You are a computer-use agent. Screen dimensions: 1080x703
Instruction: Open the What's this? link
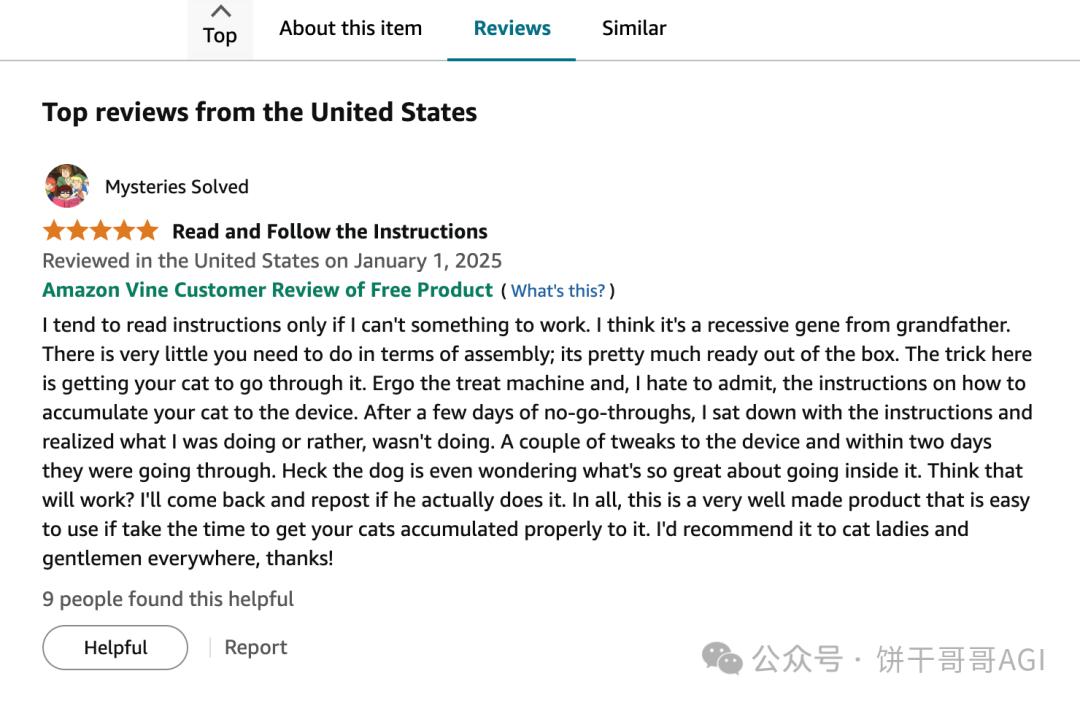pos(559,290)
